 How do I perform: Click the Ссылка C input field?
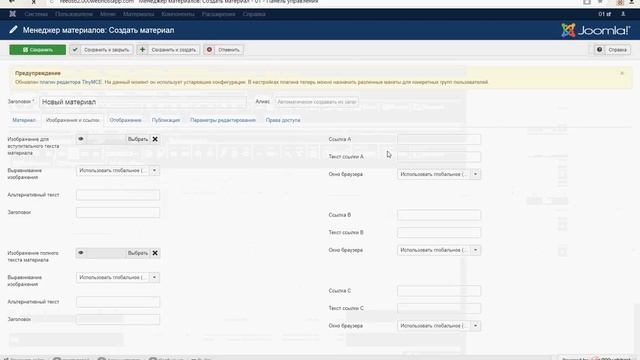coord(439,291)
